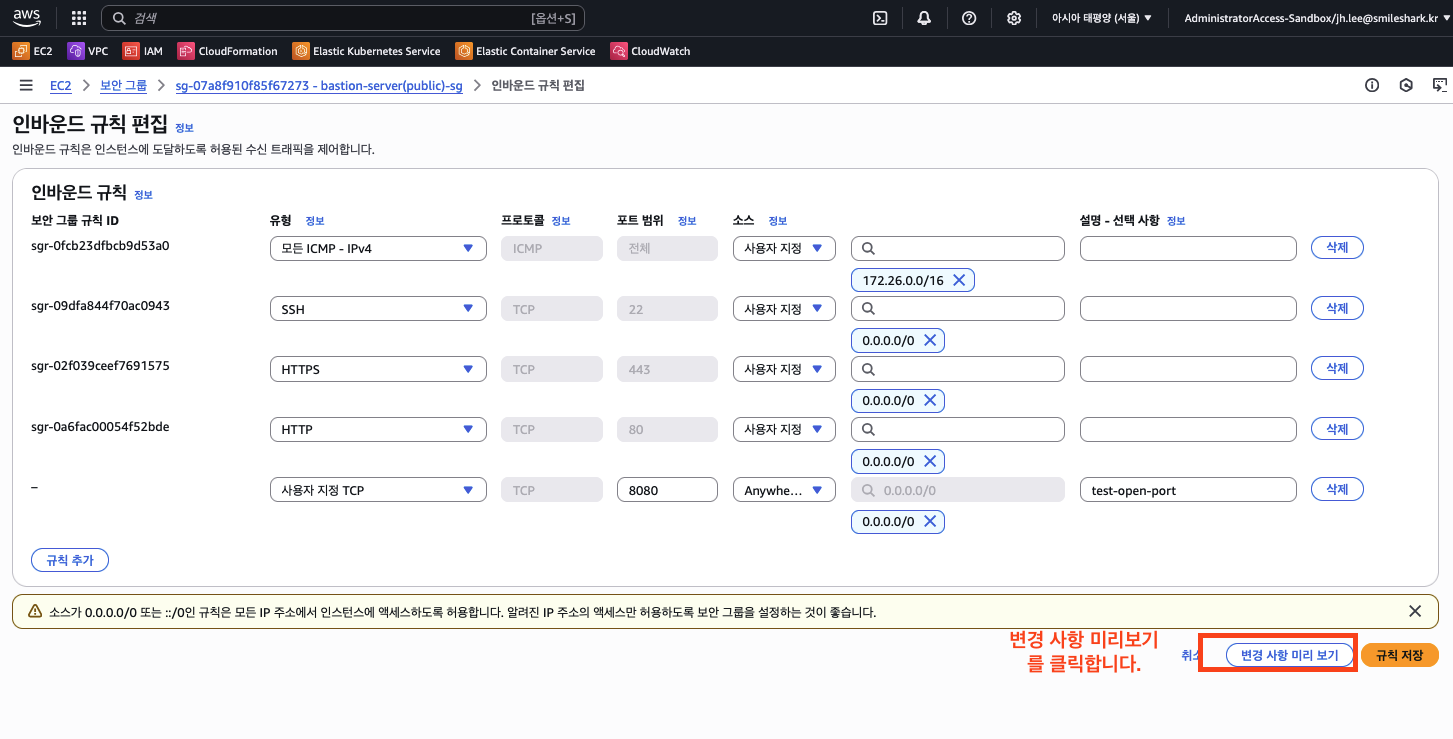Go to 보안 그룹 breadcrumb link
This screenshot has height=739, width=1453.
point(123,86)
